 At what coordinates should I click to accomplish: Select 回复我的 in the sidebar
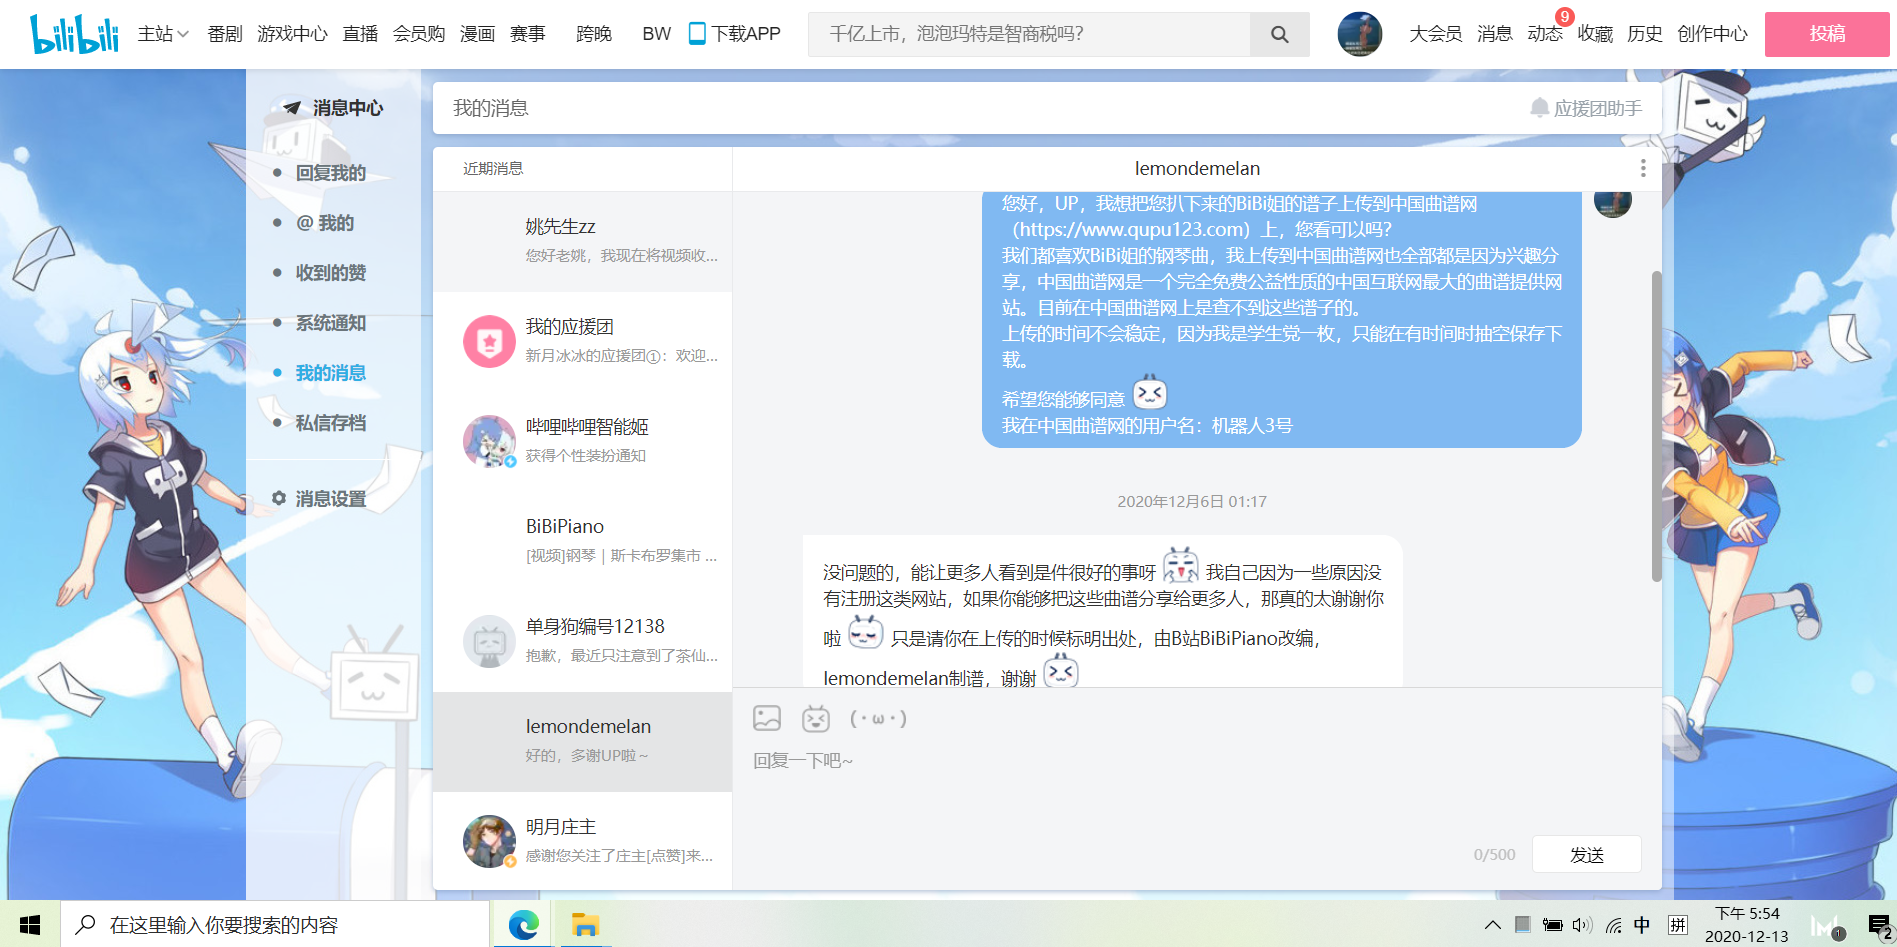(330, 173)
